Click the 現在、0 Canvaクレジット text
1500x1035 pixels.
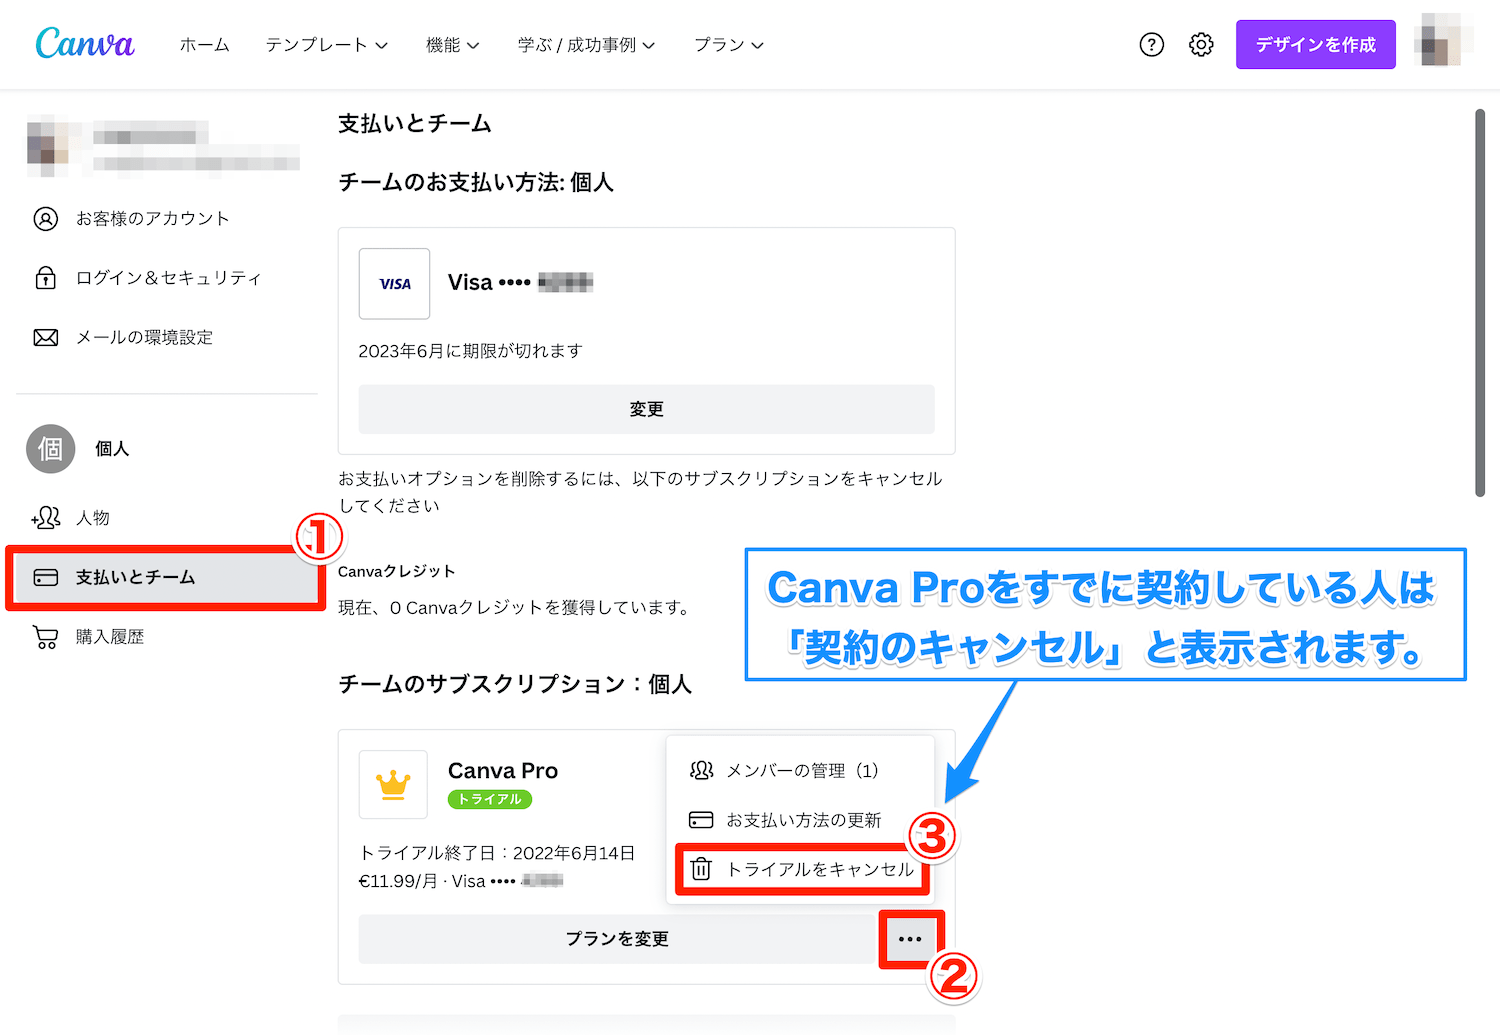click(515, 608)
